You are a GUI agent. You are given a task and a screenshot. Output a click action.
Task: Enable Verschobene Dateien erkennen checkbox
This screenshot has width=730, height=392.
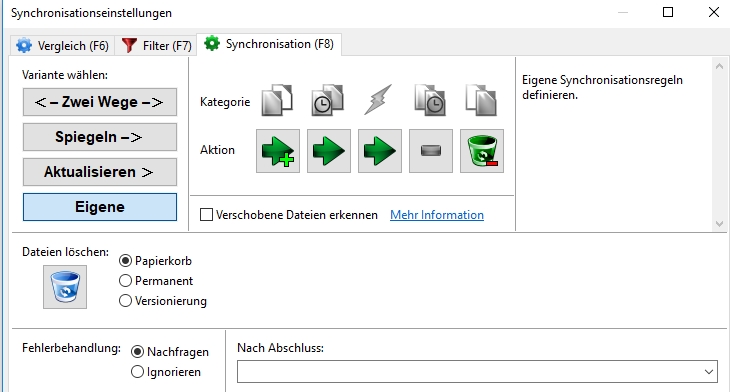(206, 215)
